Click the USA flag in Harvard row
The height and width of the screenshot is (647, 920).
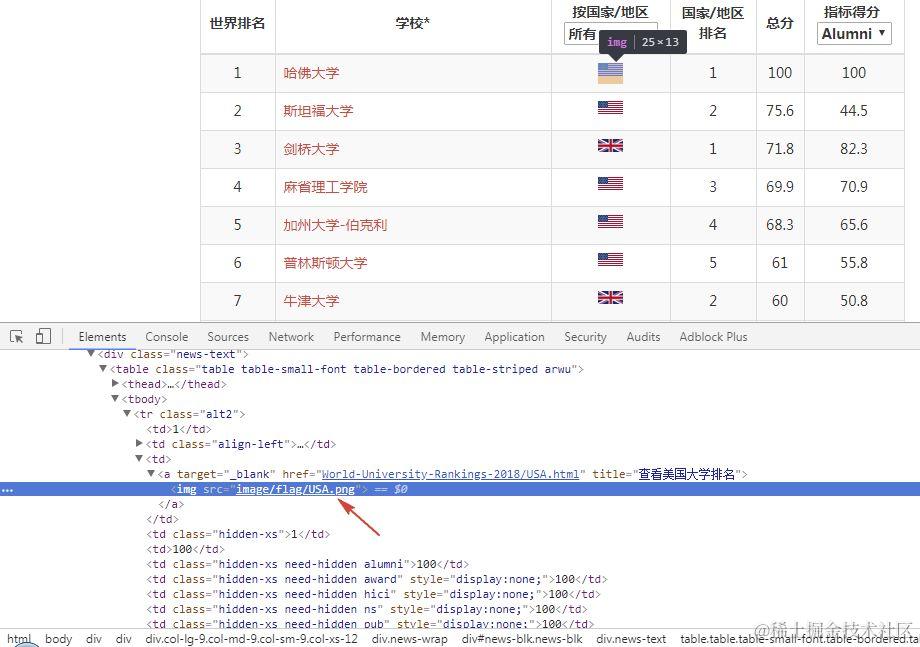pos(610,73)
